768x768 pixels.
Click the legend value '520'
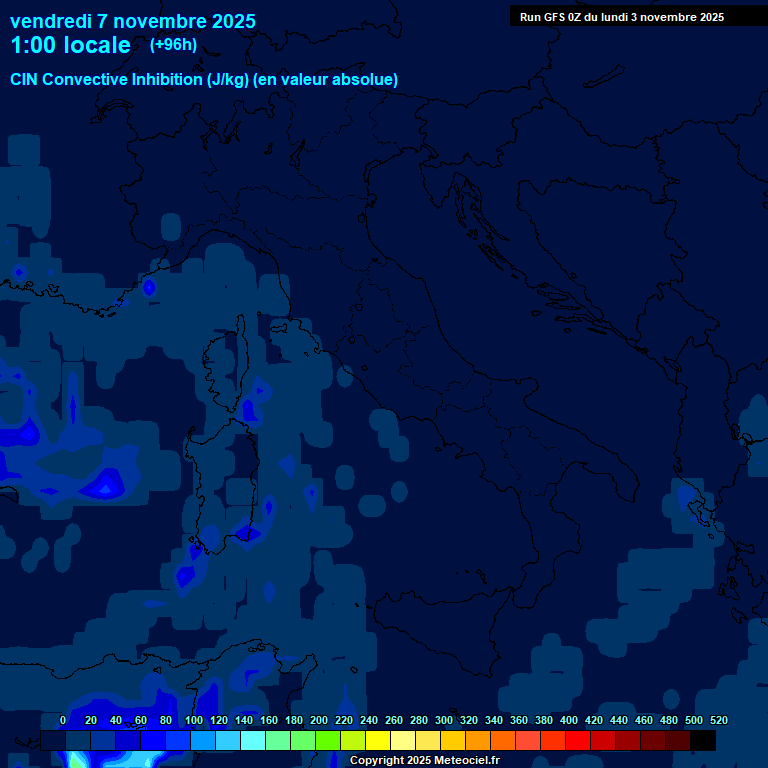(718, 720)
